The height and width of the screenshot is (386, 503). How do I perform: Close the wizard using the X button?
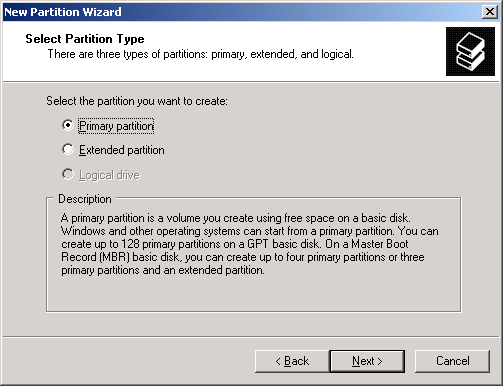coord(490,12)
